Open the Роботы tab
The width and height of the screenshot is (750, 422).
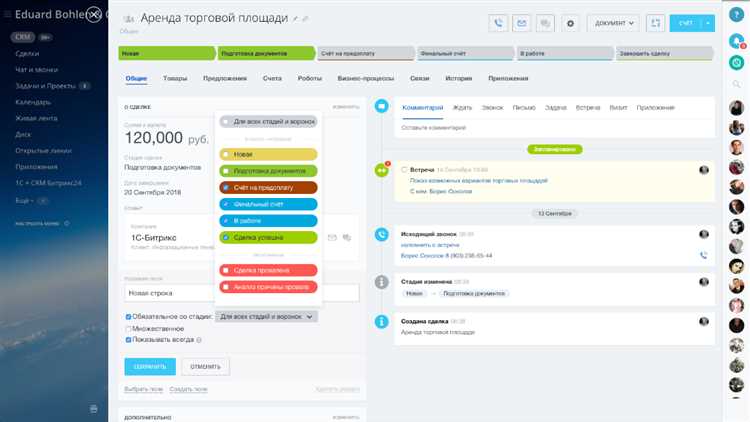[x=309, y=78]
